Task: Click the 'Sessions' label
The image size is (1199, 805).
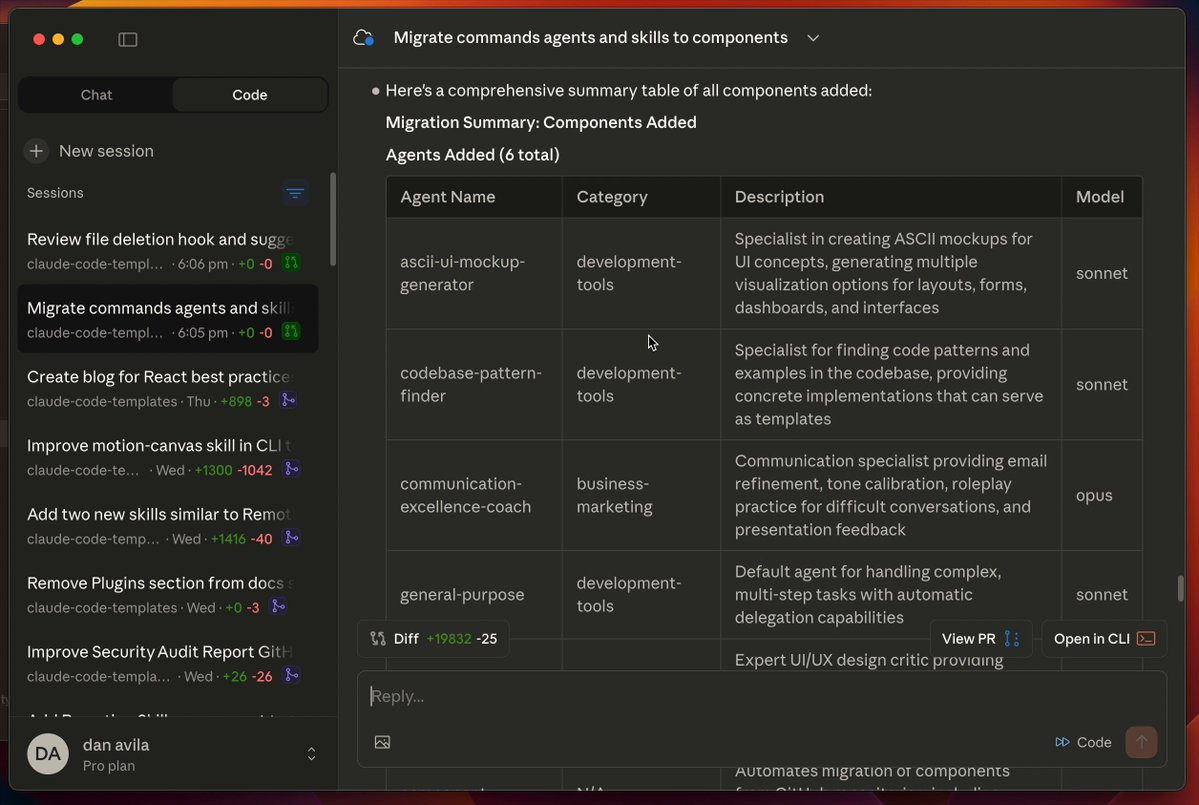Action: [x=55, y=193]
